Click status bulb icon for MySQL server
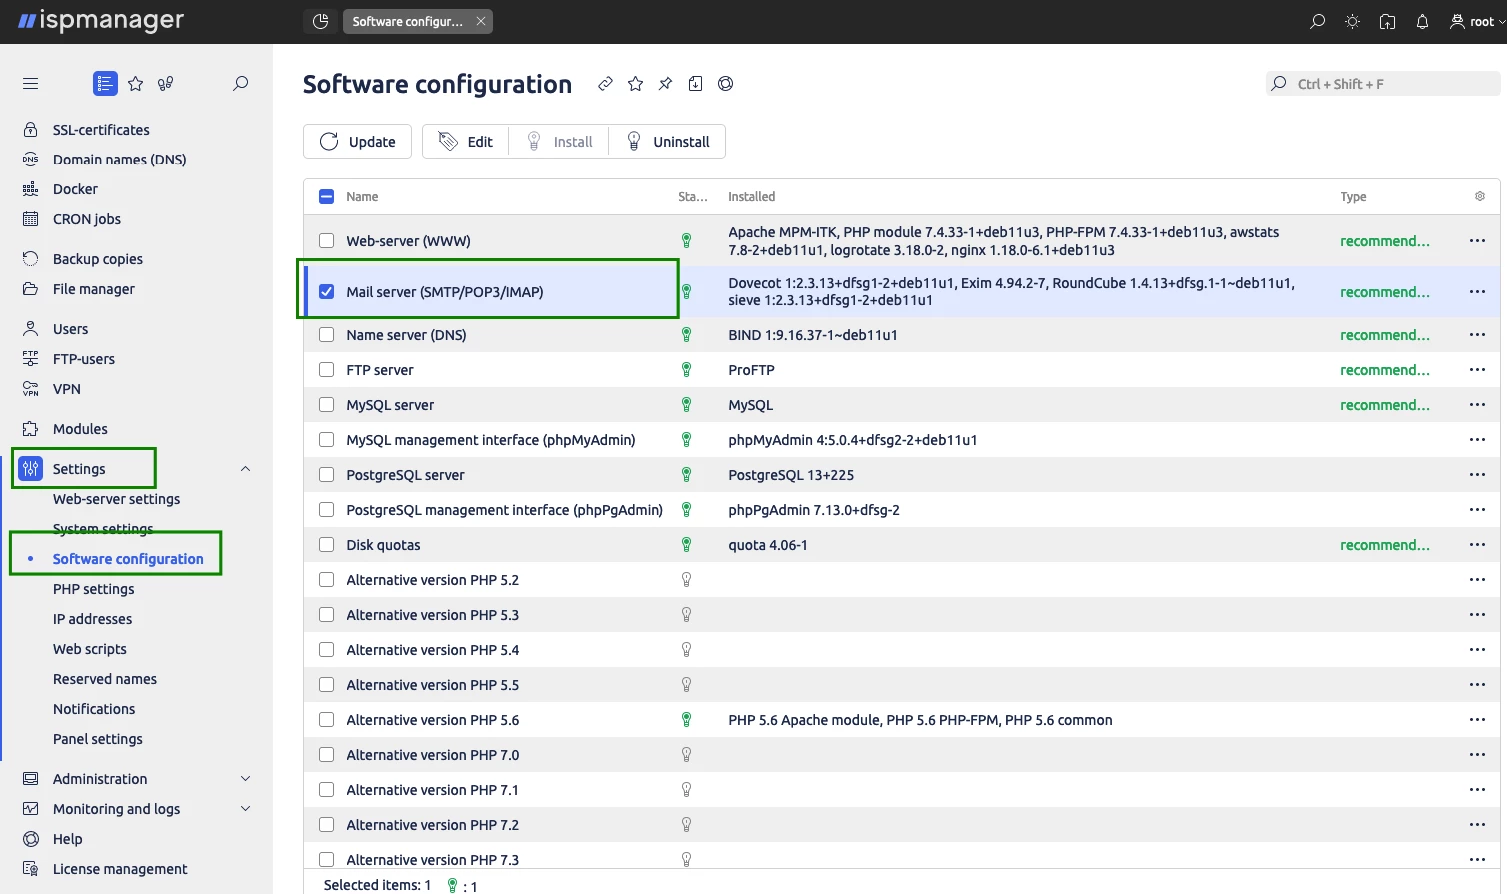The image size is (1507, 894). coord(687,405)
